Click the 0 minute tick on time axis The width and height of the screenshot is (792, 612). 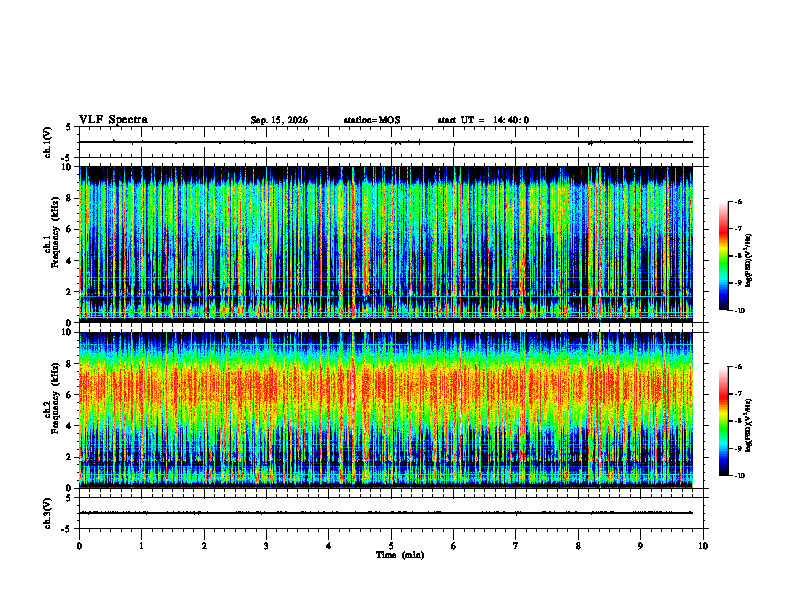tap(79, 546)
